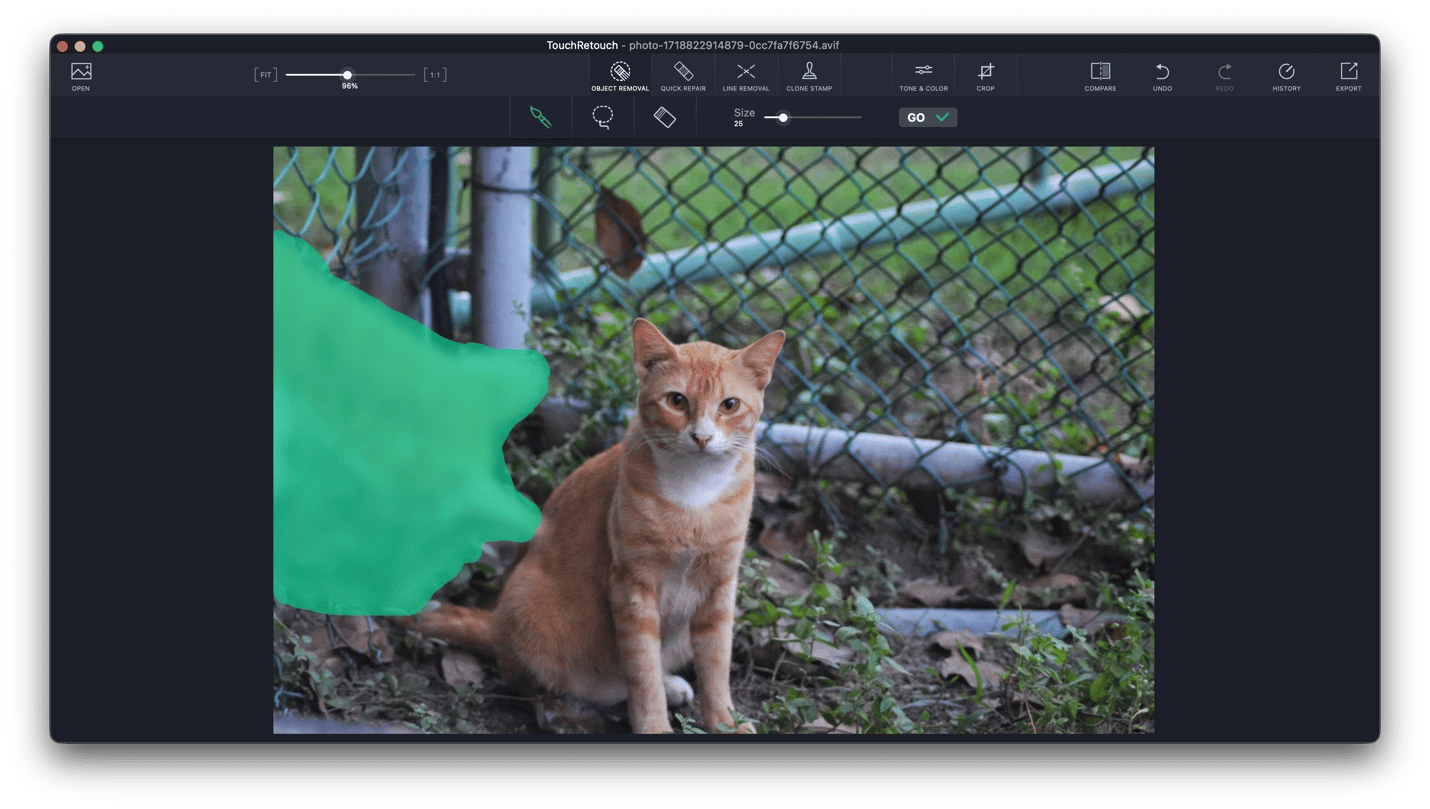The image size is (1430, 809).
Task: Fit the image using the FIT button
Action: [x=265, y=75]
